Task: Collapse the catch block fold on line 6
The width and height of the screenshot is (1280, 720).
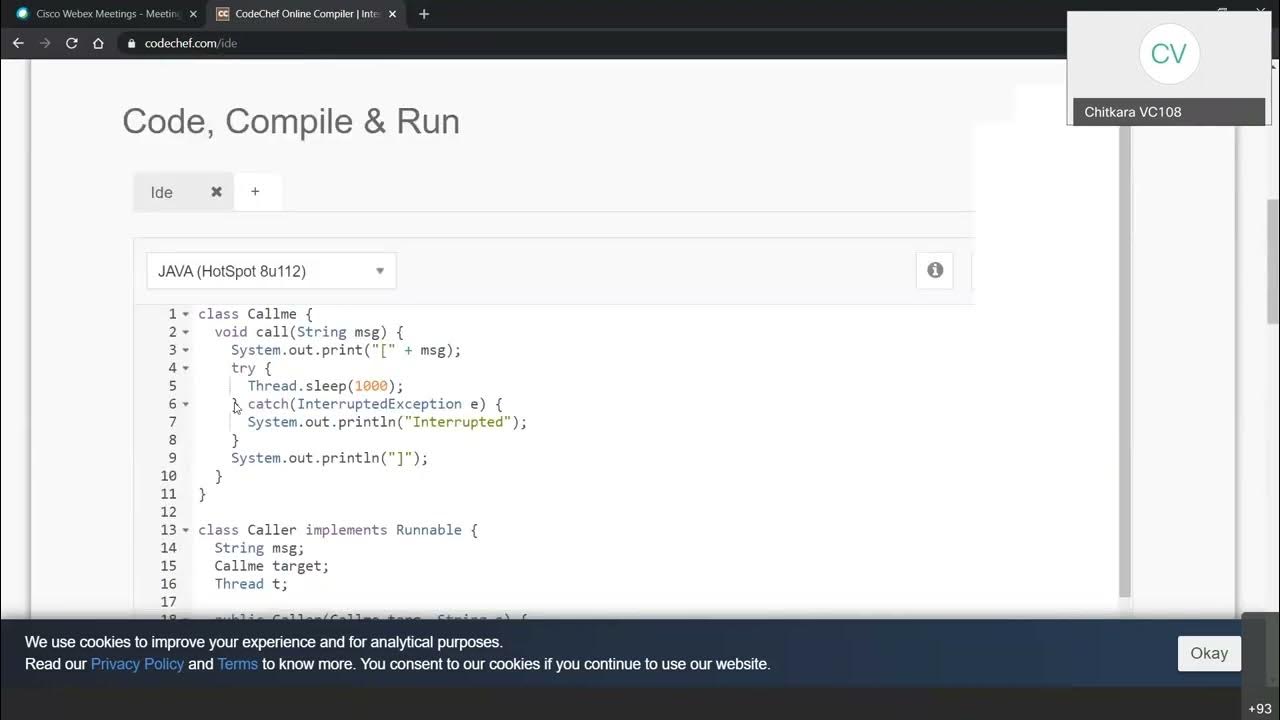Action: 186,404
